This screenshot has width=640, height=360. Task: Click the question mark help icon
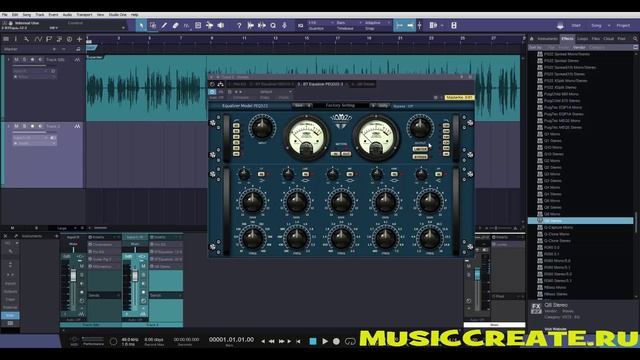coord(239,26)
